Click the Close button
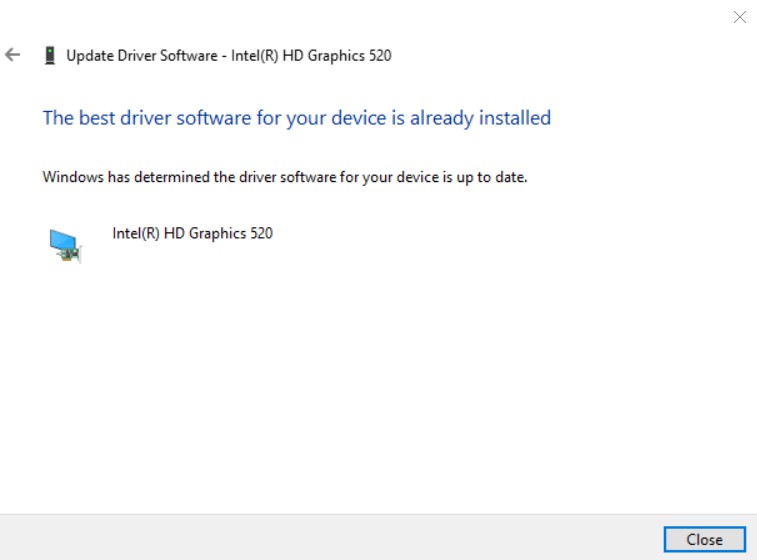 pyautogui.click(x=704, y=539)
